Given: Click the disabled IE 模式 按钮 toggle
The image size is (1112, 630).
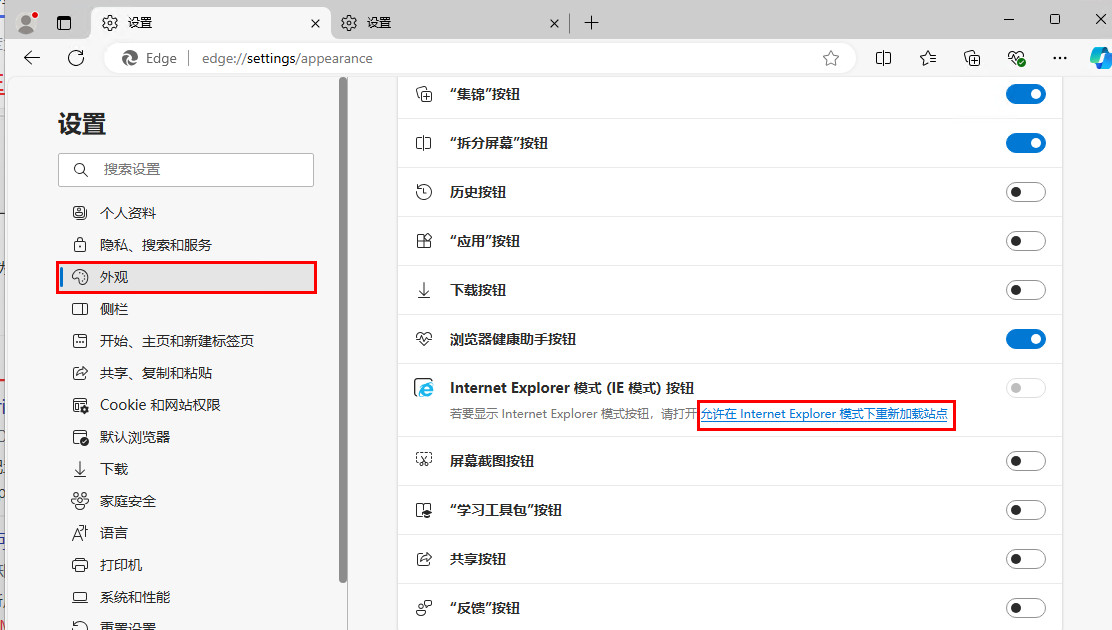Looking at the screenshot, I should [x=1025, y=388].
